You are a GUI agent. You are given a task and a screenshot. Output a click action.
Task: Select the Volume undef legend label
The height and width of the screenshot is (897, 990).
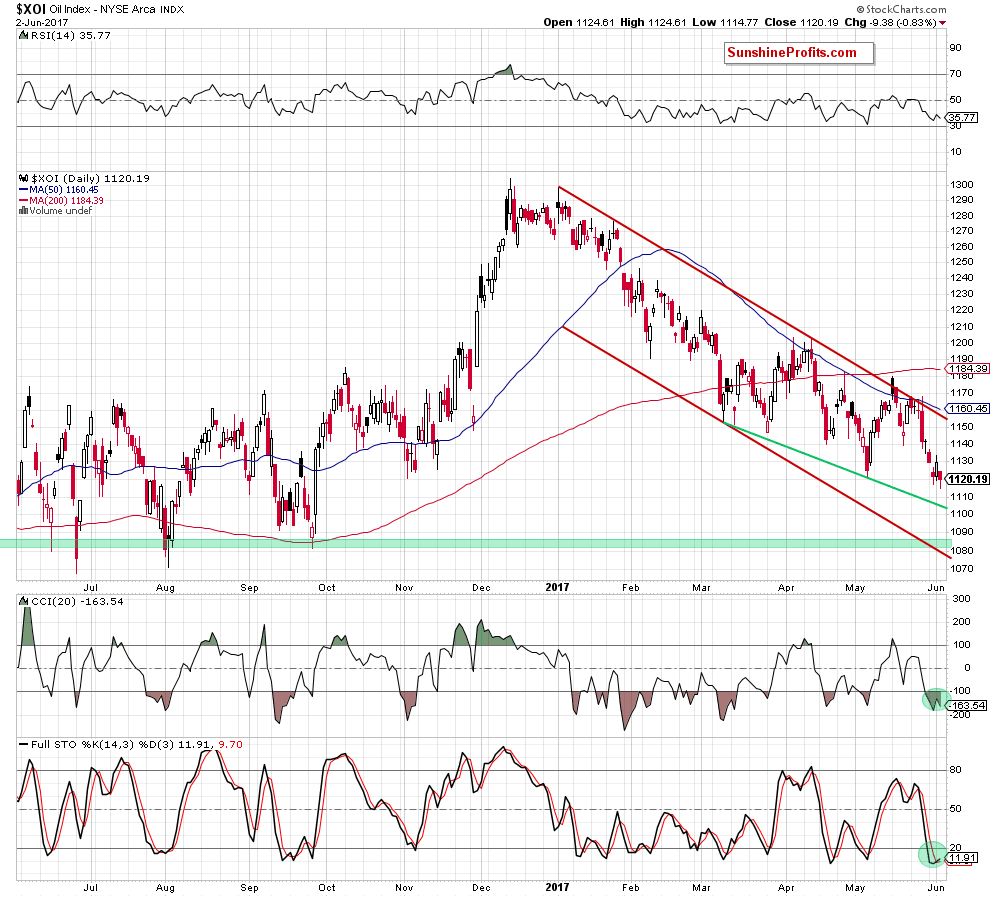pos(61,211)
